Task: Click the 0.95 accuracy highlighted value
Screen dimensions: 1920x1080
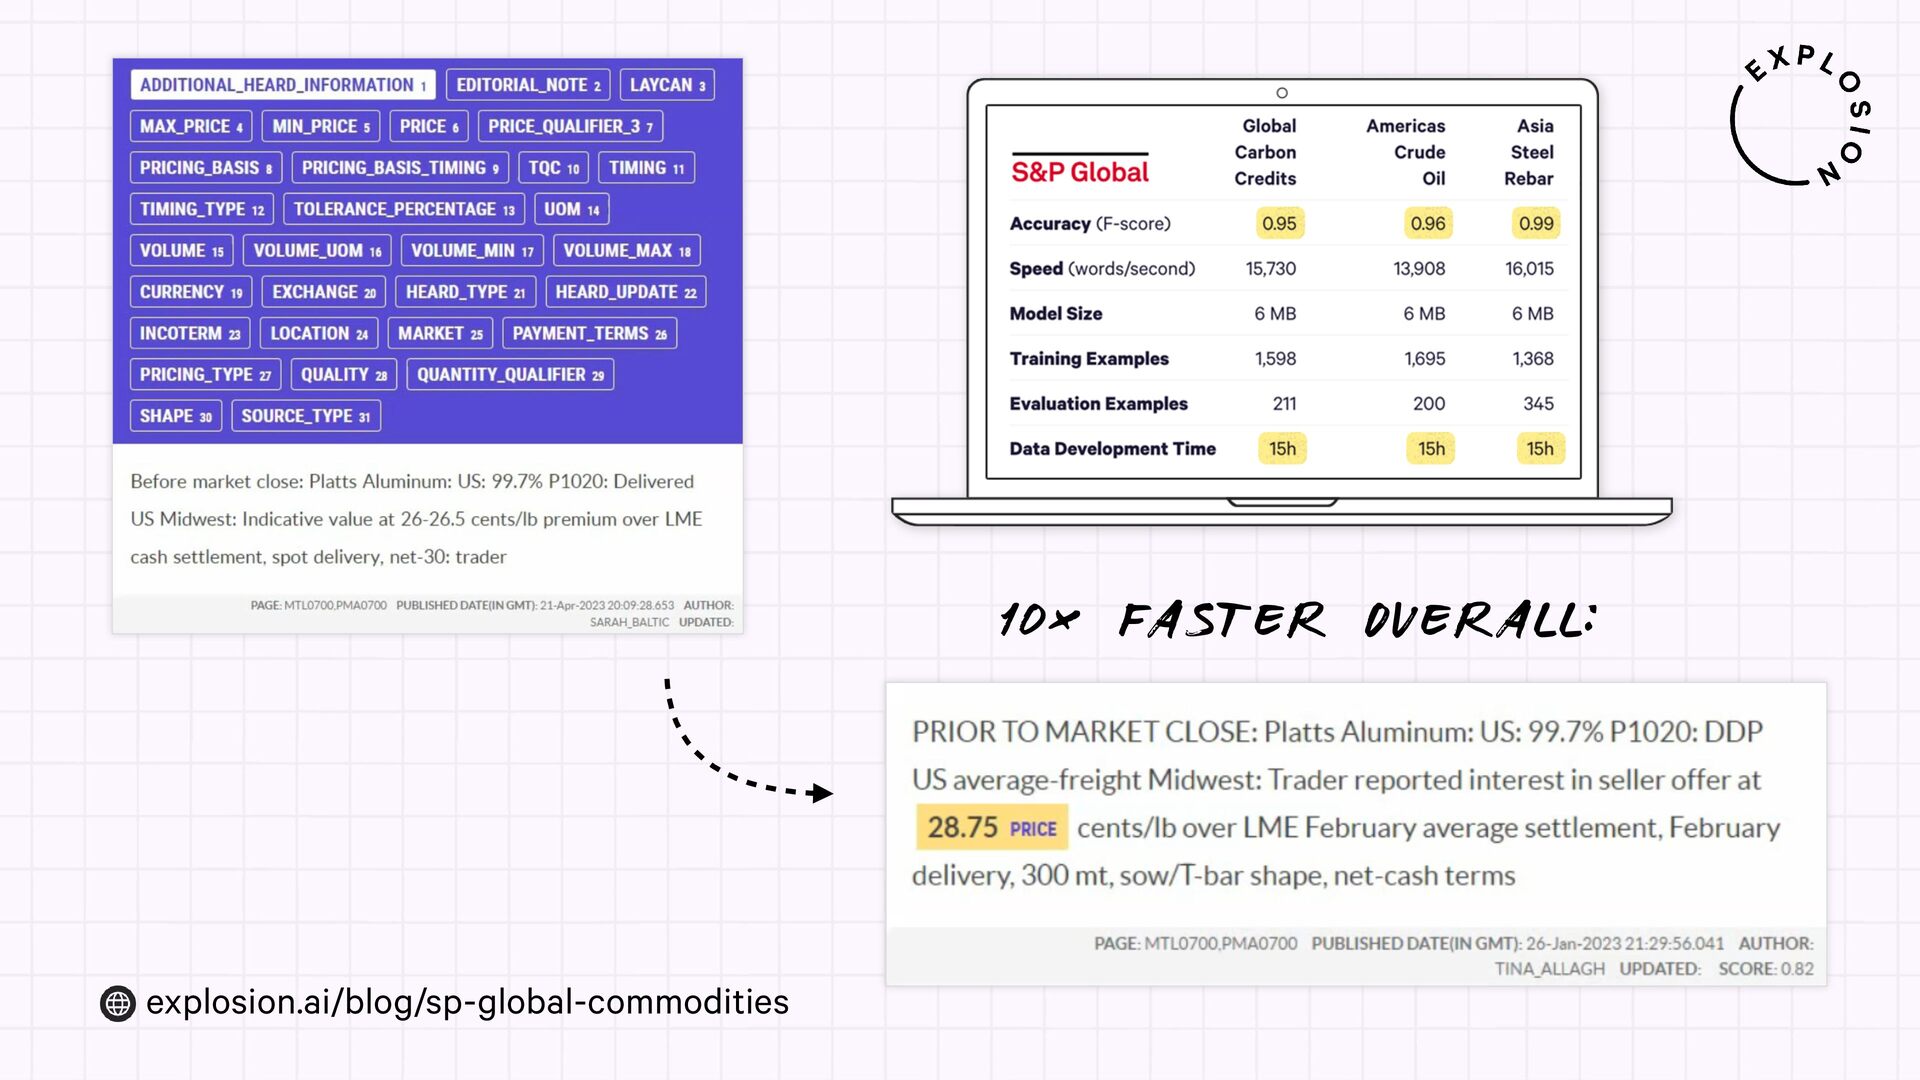Action: (x=1279, y=224)
